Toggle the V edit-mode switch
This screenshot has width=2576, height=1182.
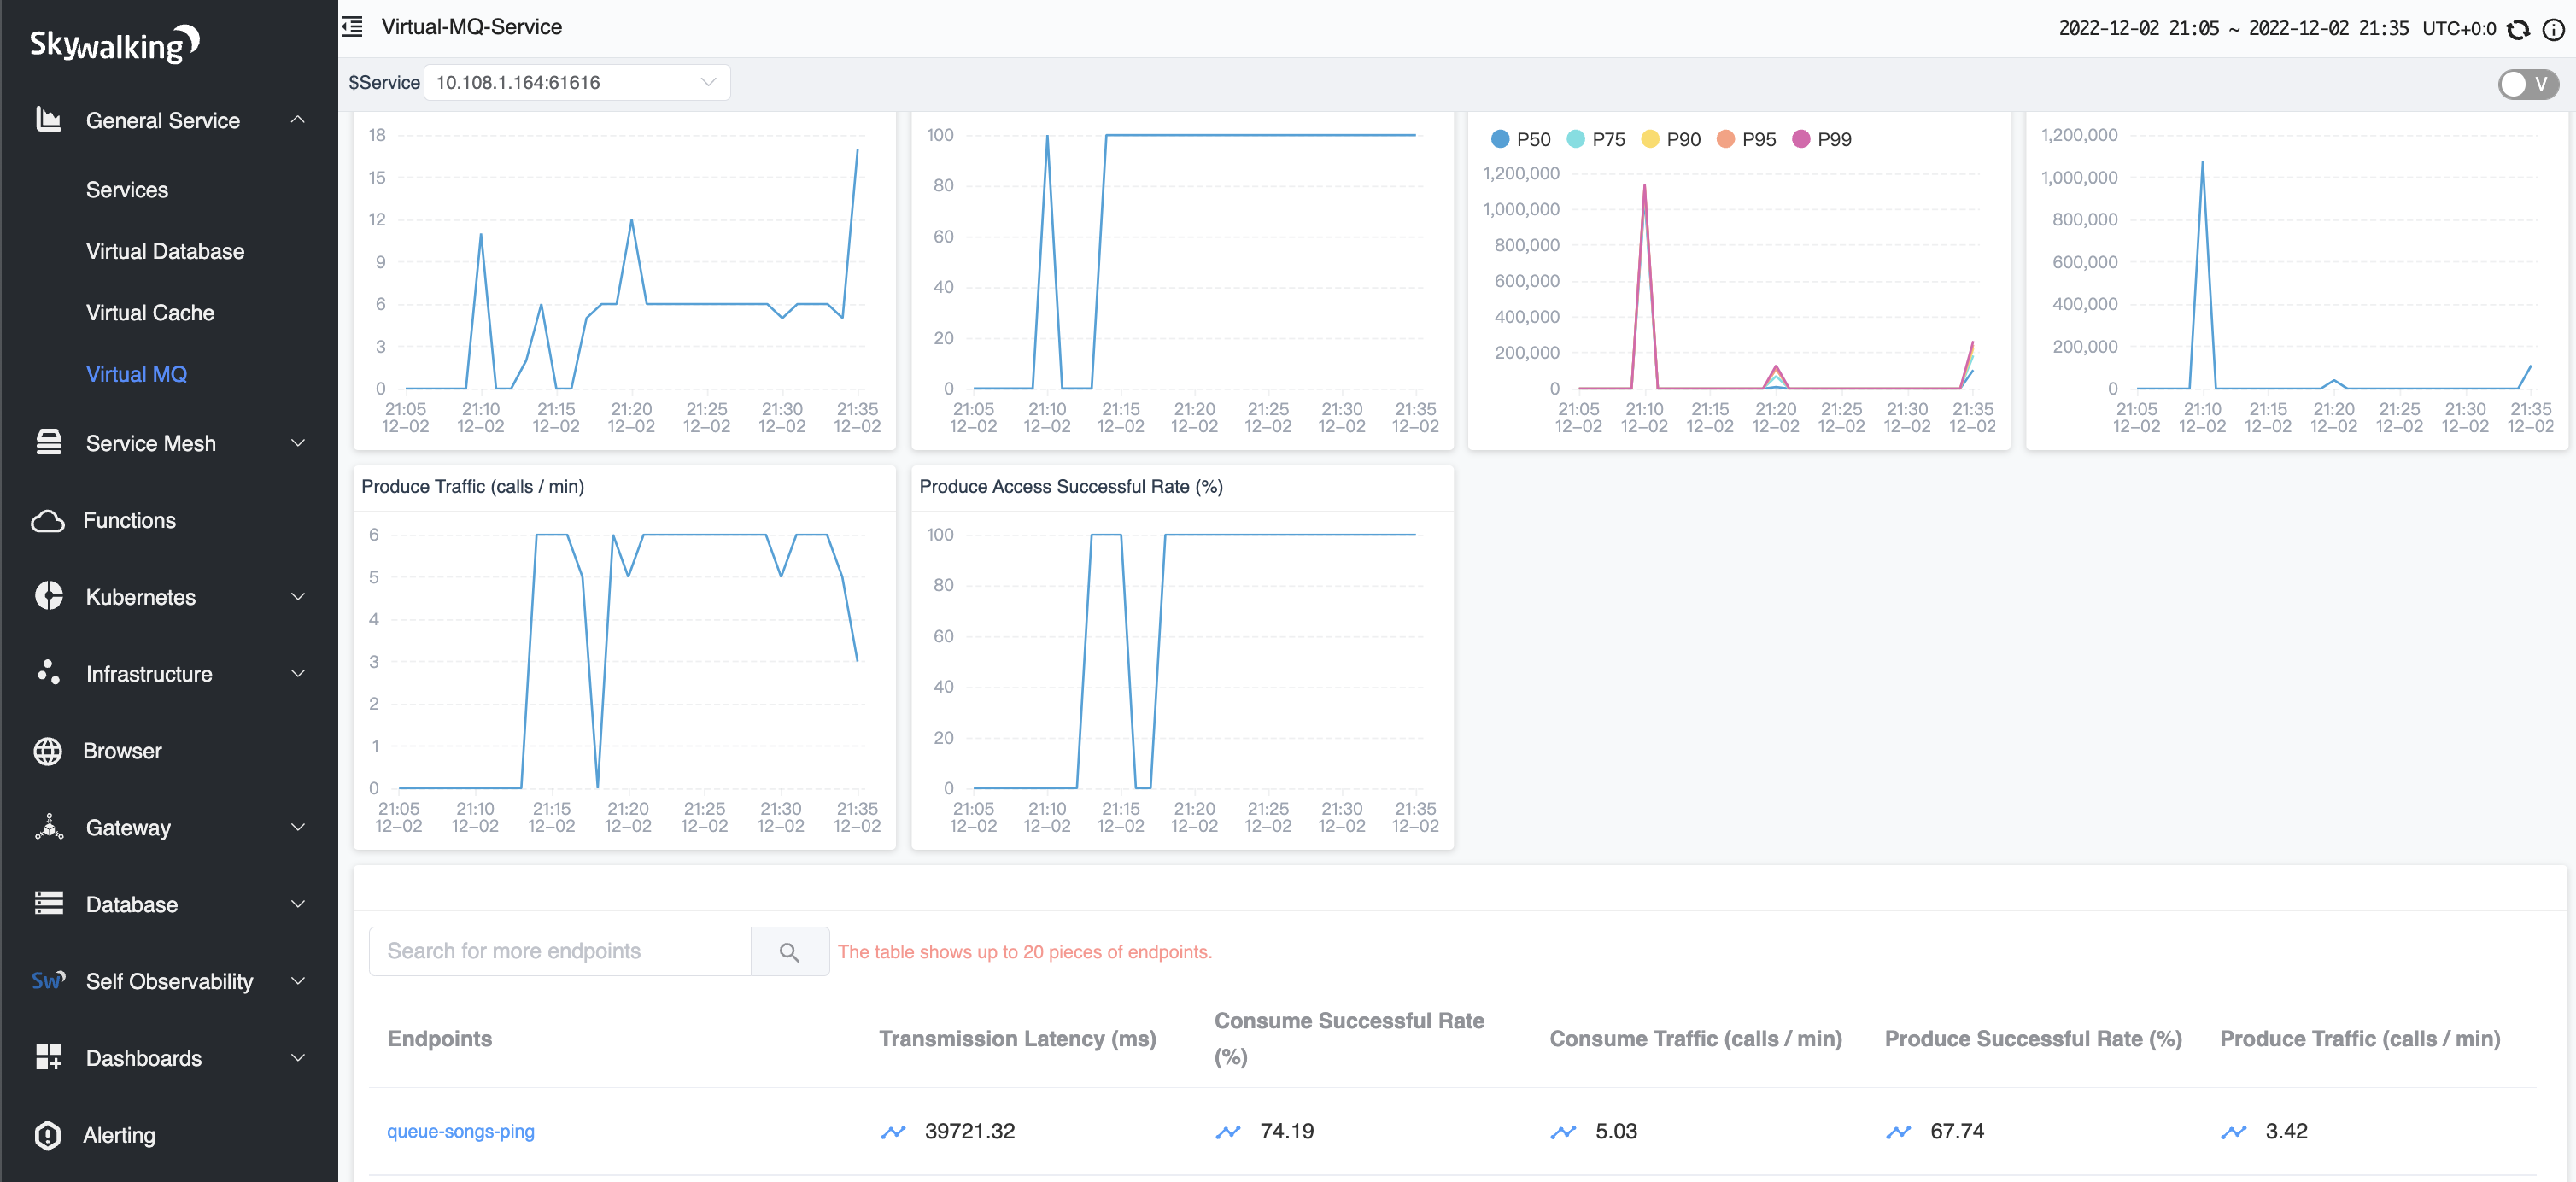(x=2527, y=84)
